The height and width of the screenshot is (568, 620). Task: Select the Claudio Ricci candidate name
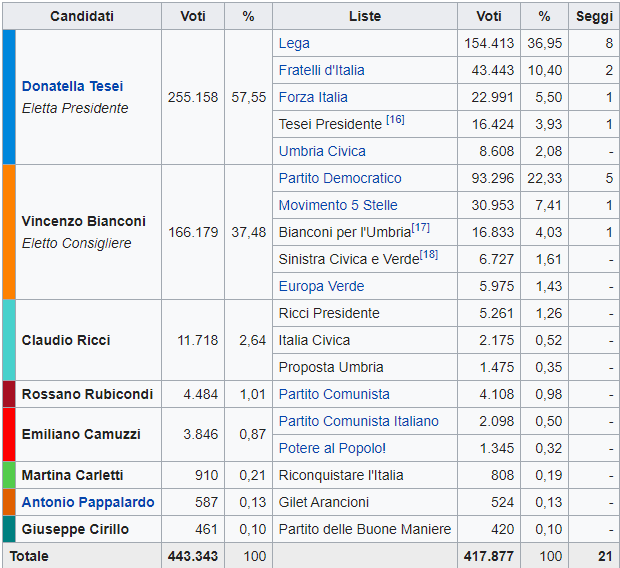(66, 340)
